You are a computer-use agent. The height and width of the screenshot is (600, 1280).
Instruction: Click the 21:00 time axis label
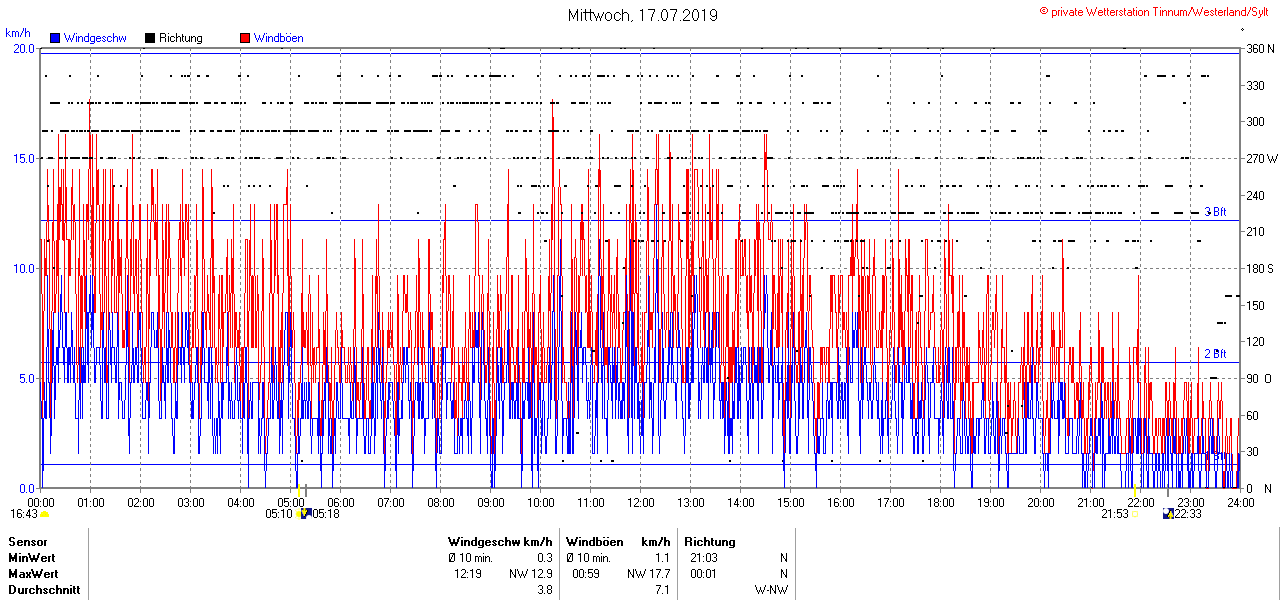tap(1091, 502)
